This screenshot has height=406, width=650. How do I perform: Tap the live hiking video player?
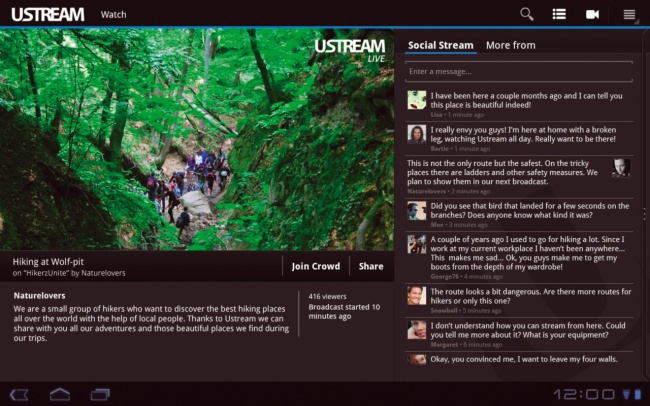[x=197, y=140]
